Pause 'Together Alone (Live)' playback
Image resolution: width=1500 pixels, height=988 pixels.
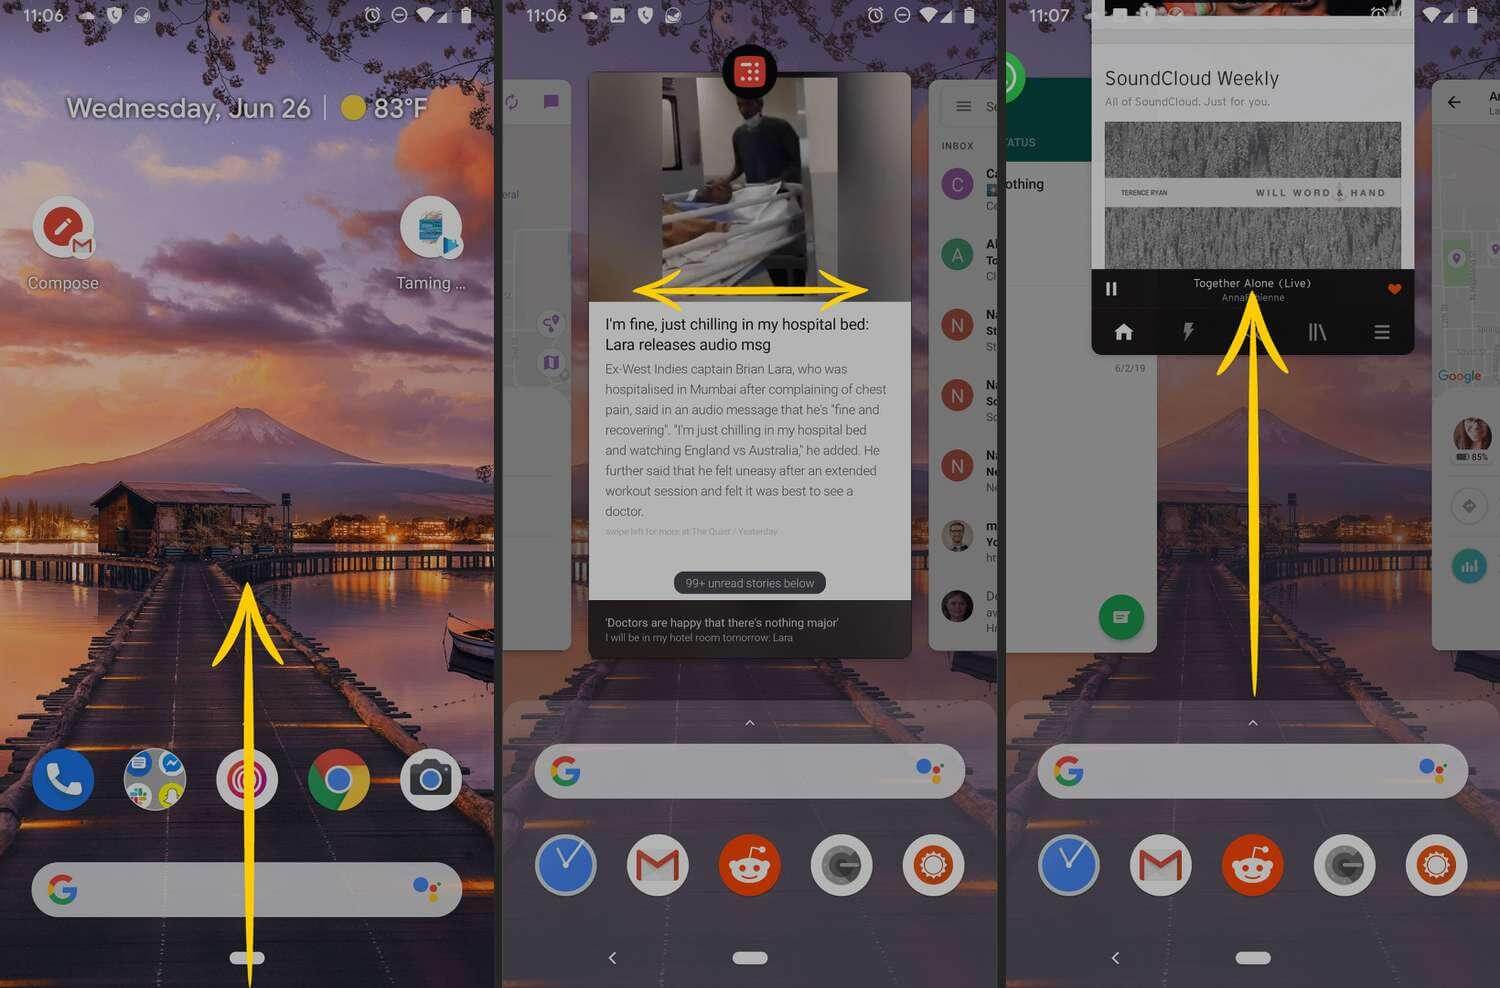(1111, 289)
